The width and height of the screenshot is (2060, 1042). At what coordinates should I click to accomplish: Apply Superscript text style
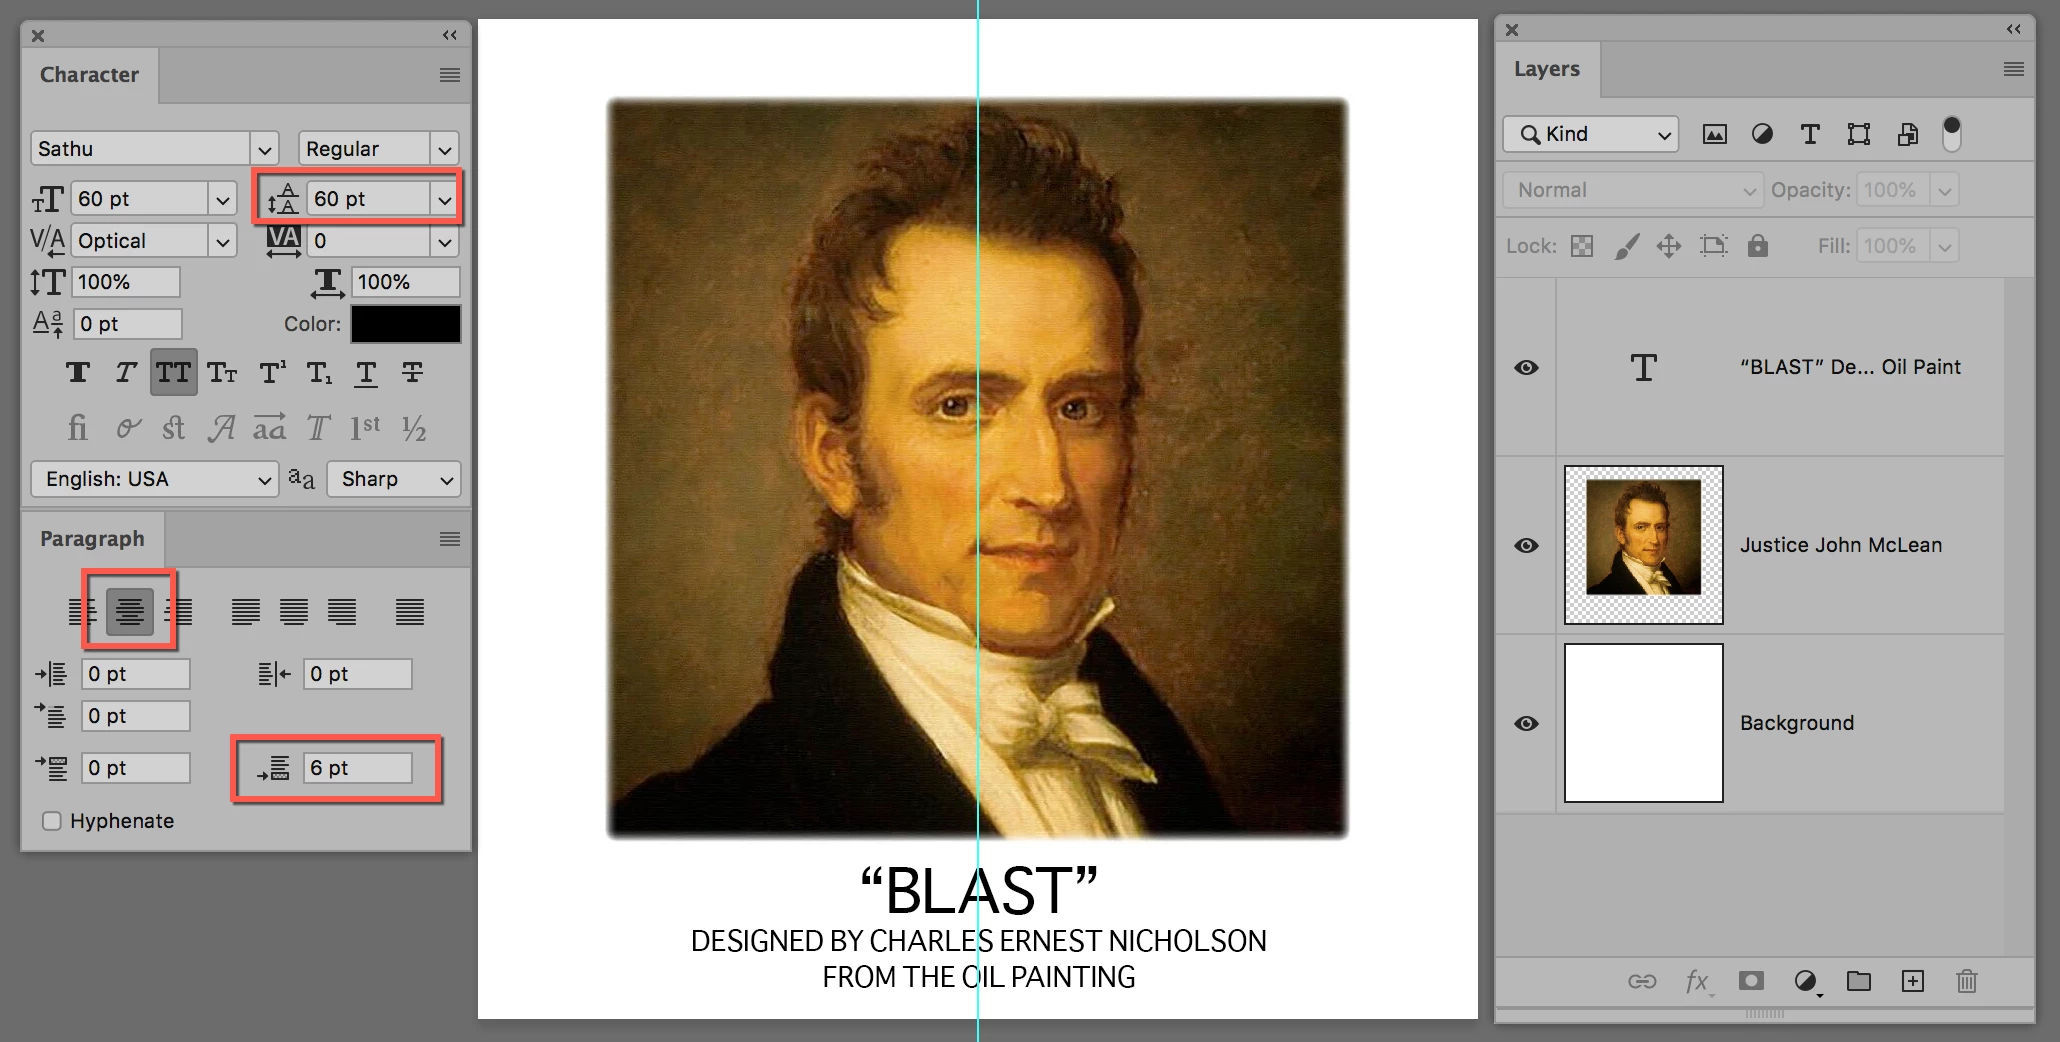click(271, 373)
